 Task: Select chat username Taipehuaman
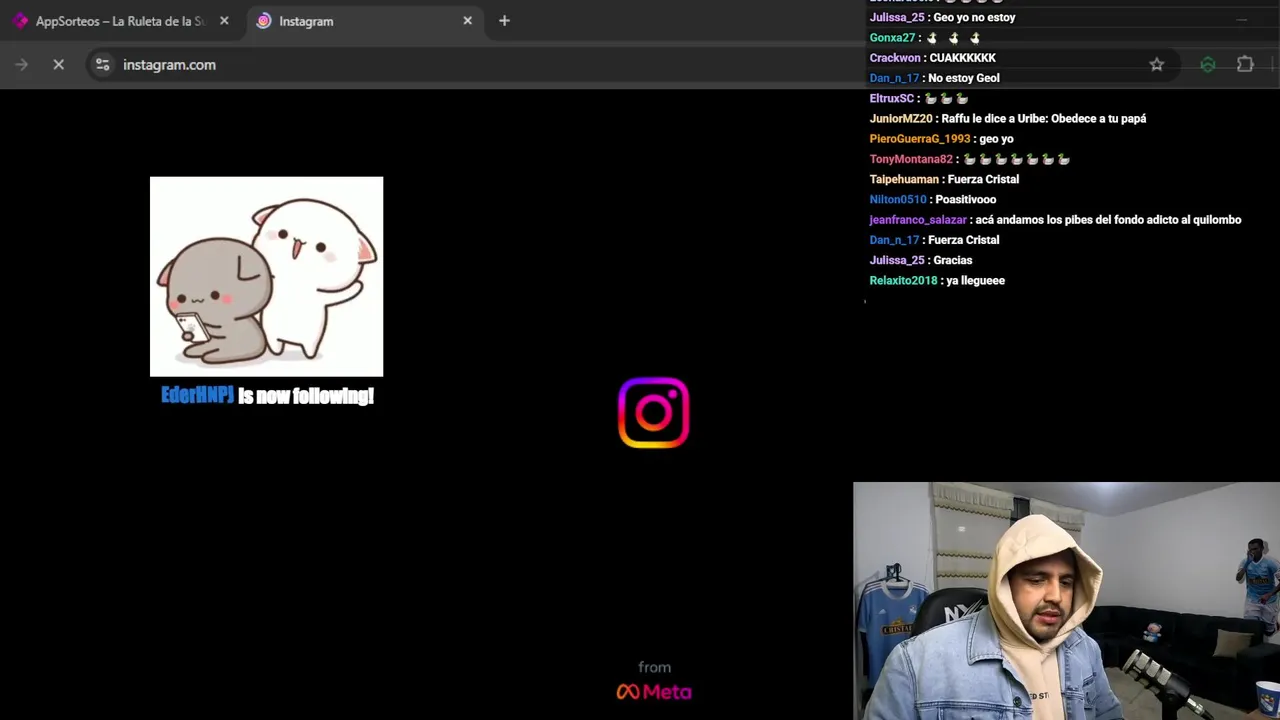(x=904, y=179)
